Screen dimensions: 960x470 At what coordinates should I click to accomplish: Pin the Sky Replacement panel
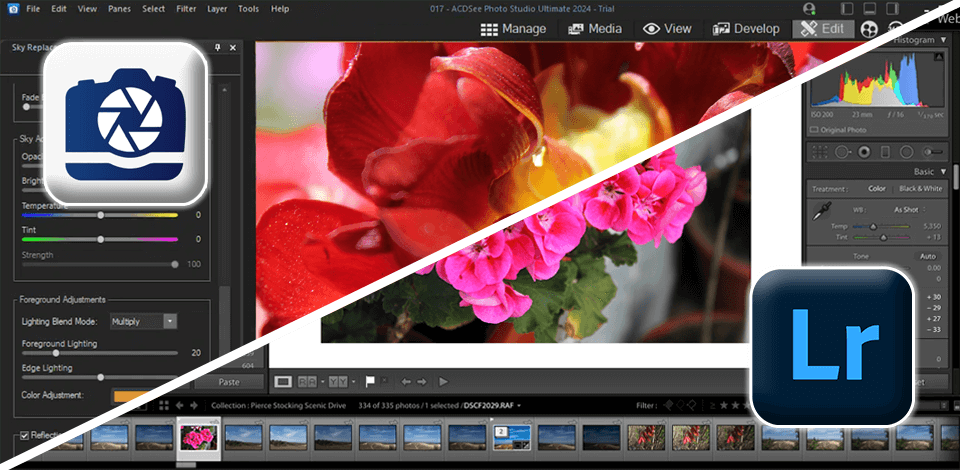[219, 47]
